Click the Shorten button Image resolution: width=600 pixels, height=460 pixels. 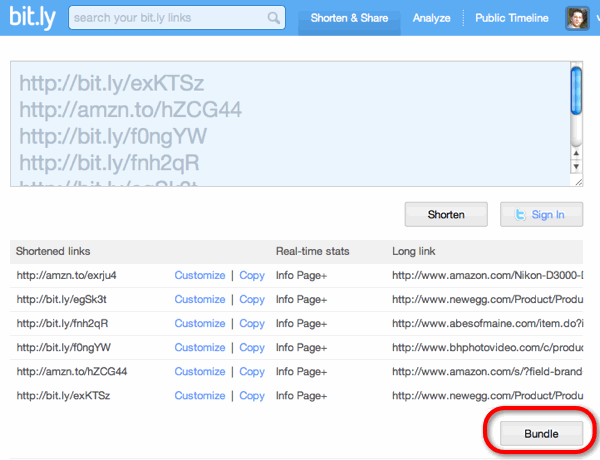446,214
